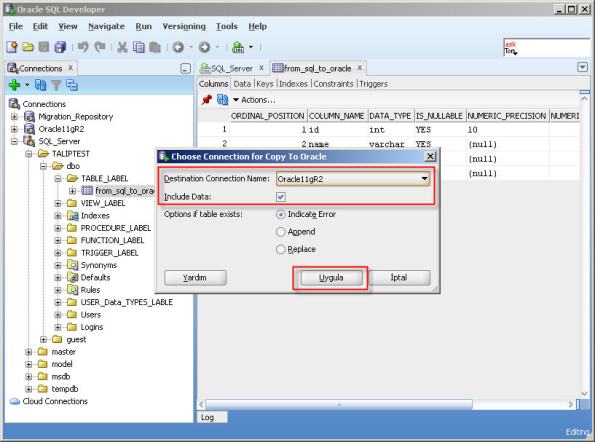Image resolution: width=595 pixels, height=442 pixels.
Task: Switch to the Triggers tab
Action: (373, 84)
